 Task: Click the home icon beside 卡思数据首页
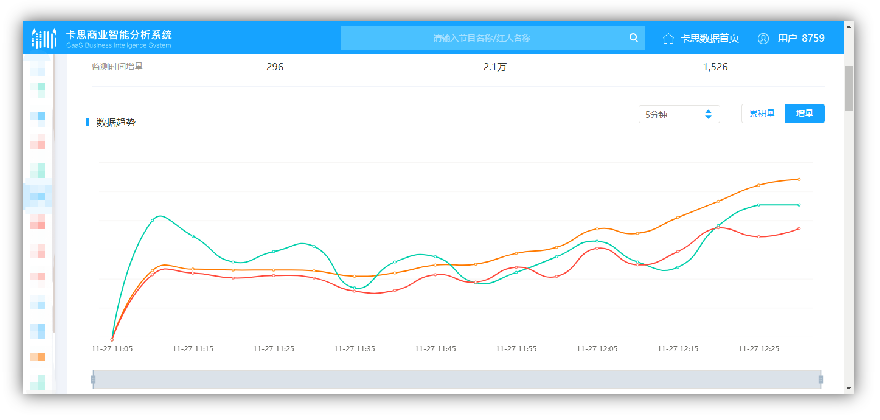(x=668, y=39)
